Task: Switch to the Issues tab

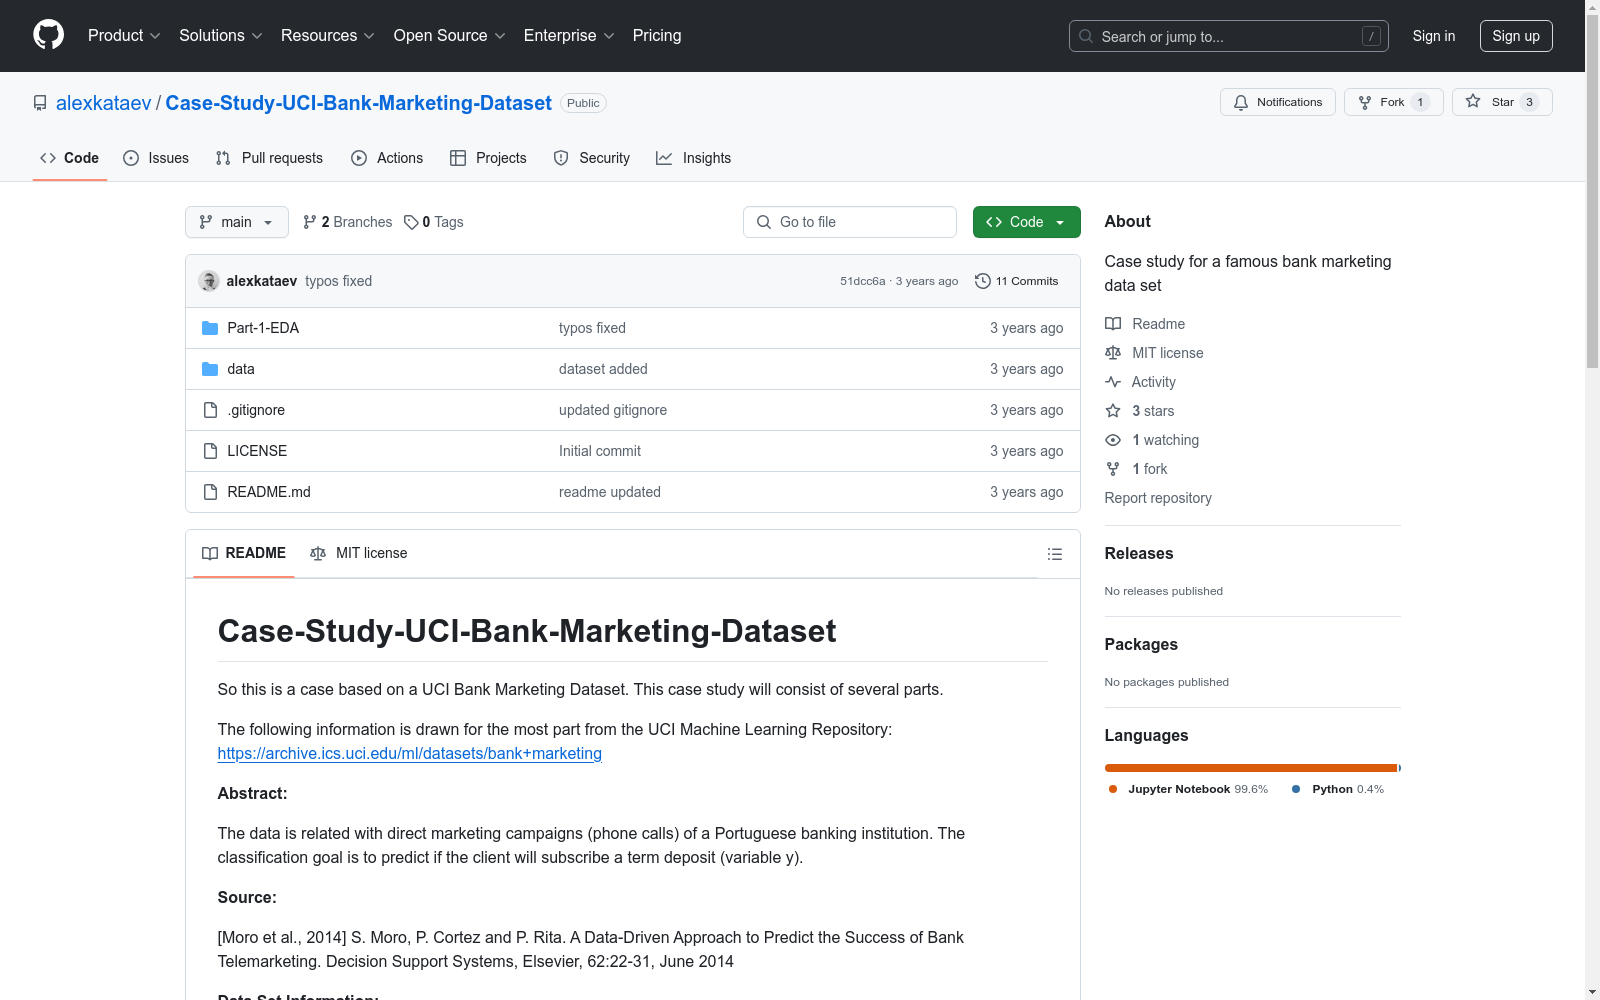Action: tap(156, 158)
